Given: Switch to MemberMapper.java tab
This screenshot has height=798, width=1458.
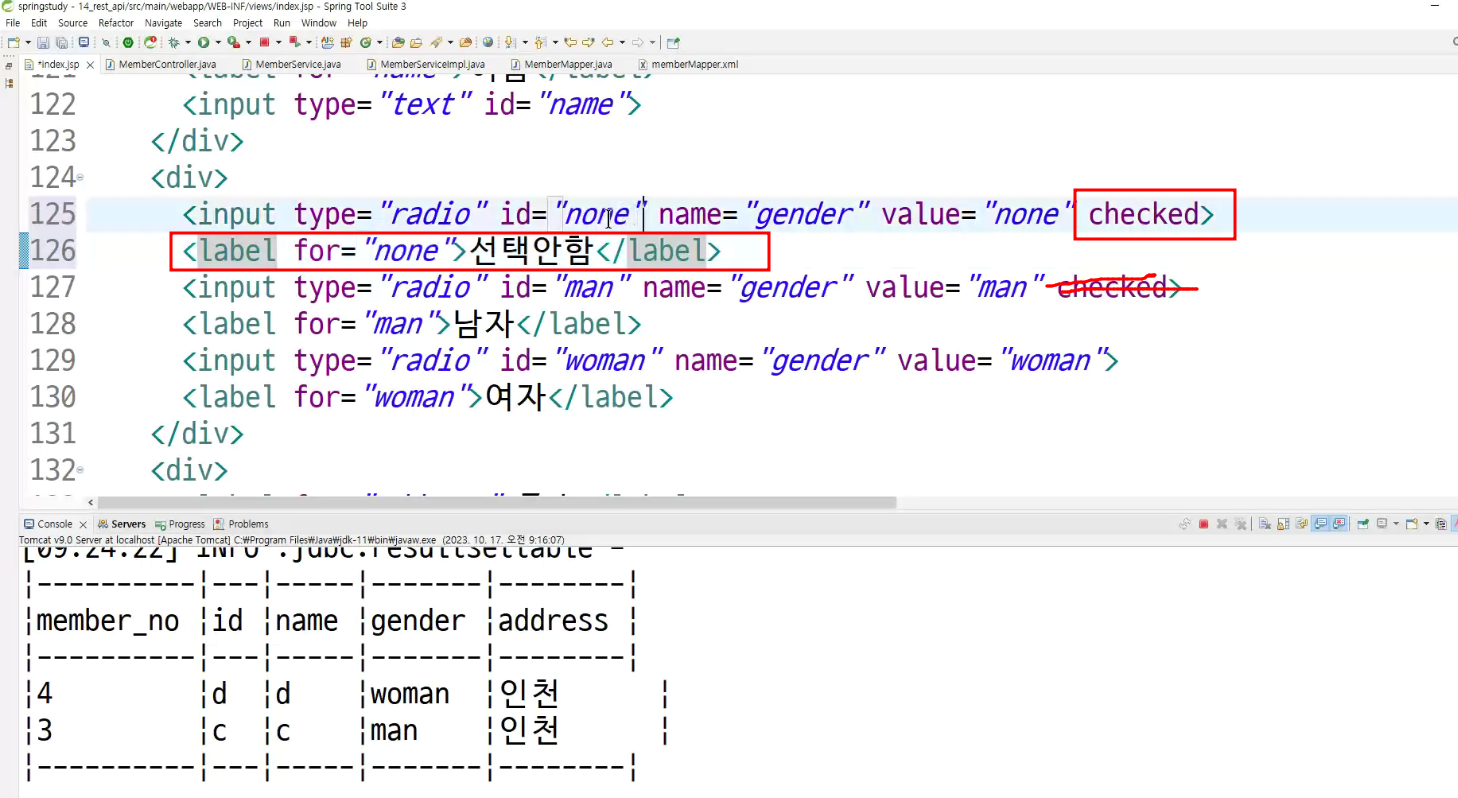Looking at the screenshot, I should pyautogui.click(x=561, y=64).
